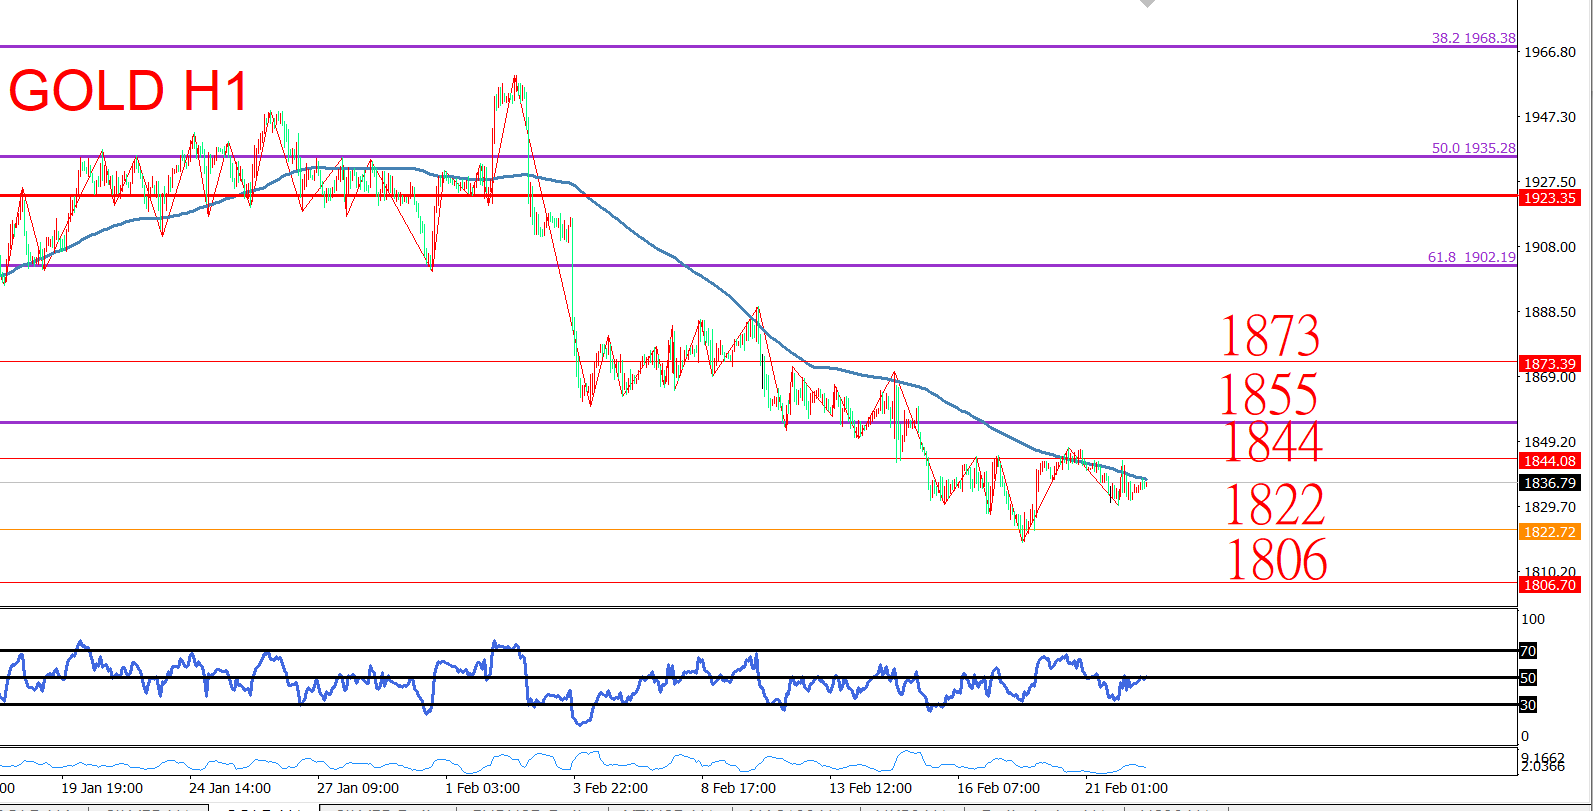This screenshot has width=1593, height=811.
Task: Click the GOLD H1 chart title text
Action: [x=128, y=91]
